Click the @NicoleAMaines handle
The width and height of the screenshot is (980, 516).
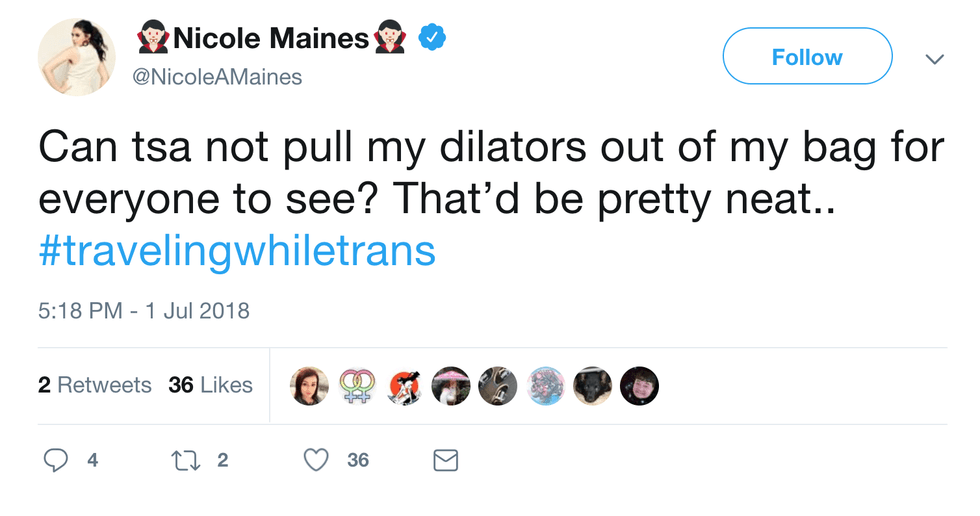pyautogui.click(x=217, y=77)
